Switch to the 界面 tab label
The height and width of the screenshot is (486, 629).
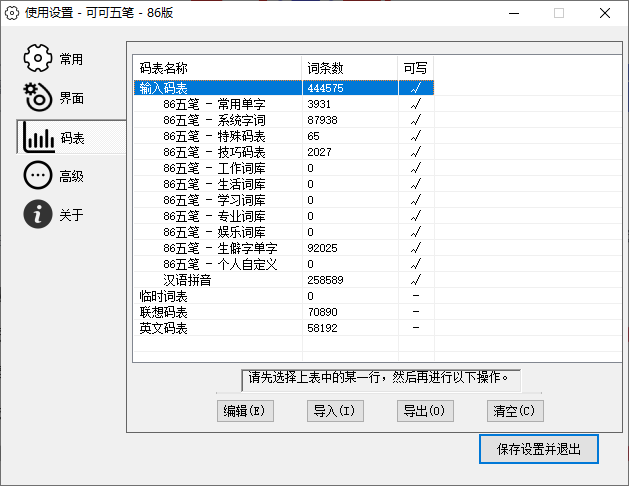coord(71,98)
